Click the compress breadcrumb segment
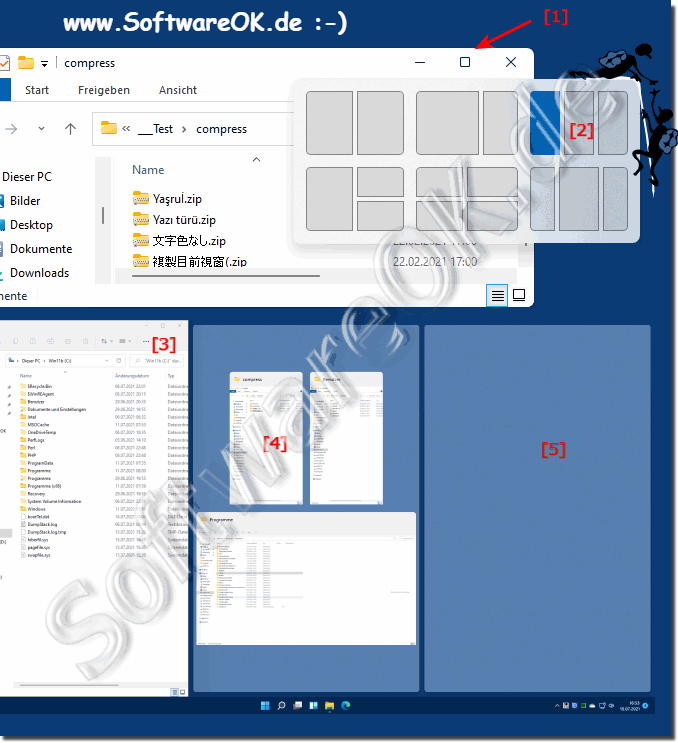This screenshot has width=678, height=743. click(x=221, y=129)
